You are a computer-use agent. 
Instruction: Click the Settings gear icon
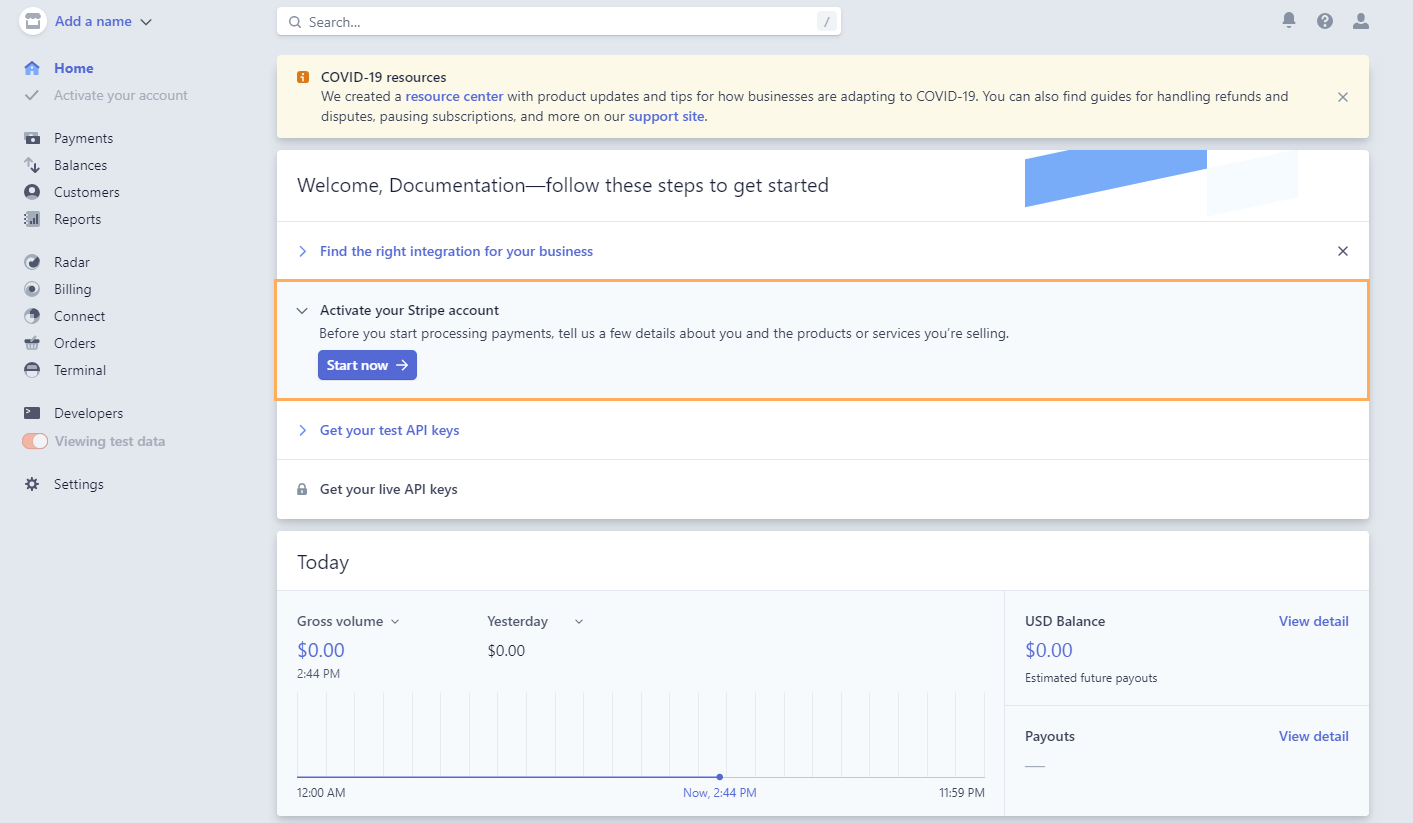[33, 484]
